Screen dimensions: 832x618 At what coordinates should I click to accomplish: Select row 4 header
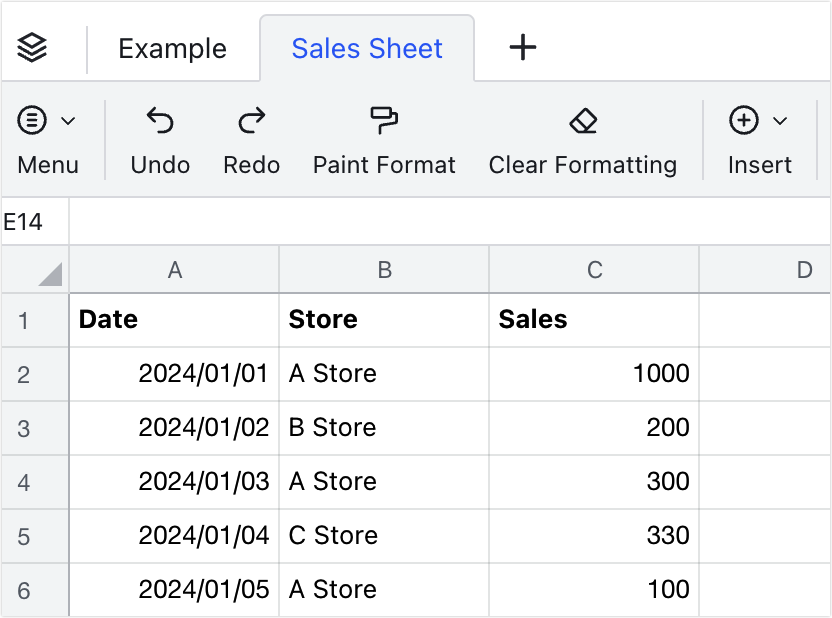click(x=24, y=482)
